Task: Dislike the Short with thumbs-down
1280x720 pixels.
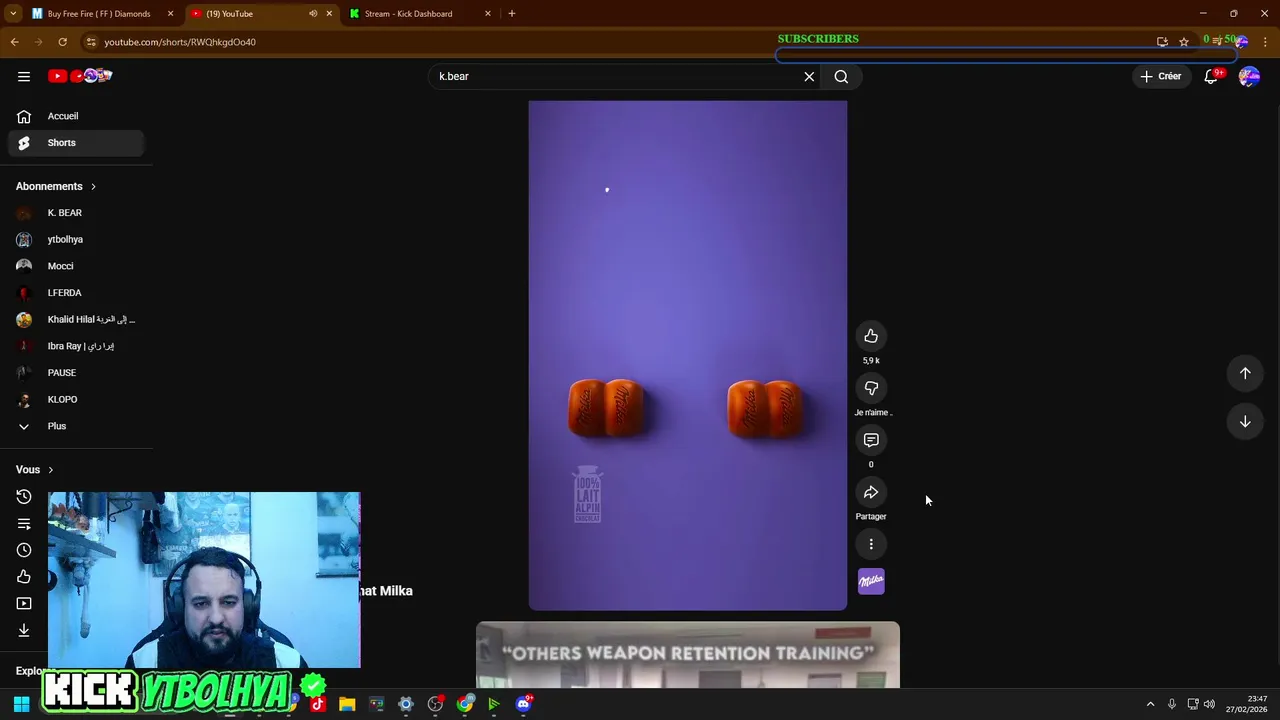Action: [871, 388]
